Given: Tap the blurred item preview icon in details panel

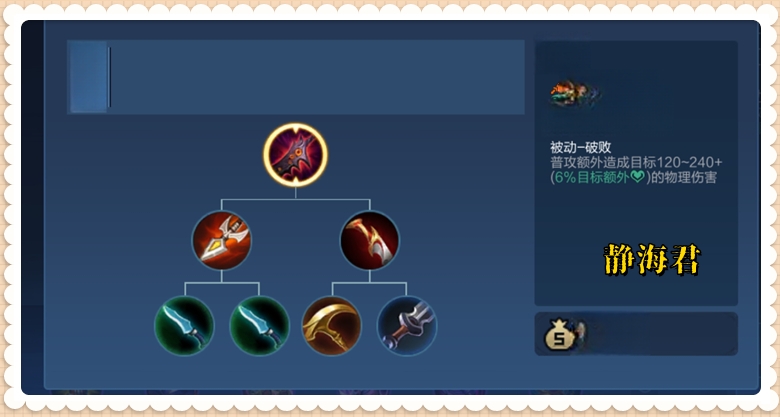Looking at the screenshot, I should 576,94.
